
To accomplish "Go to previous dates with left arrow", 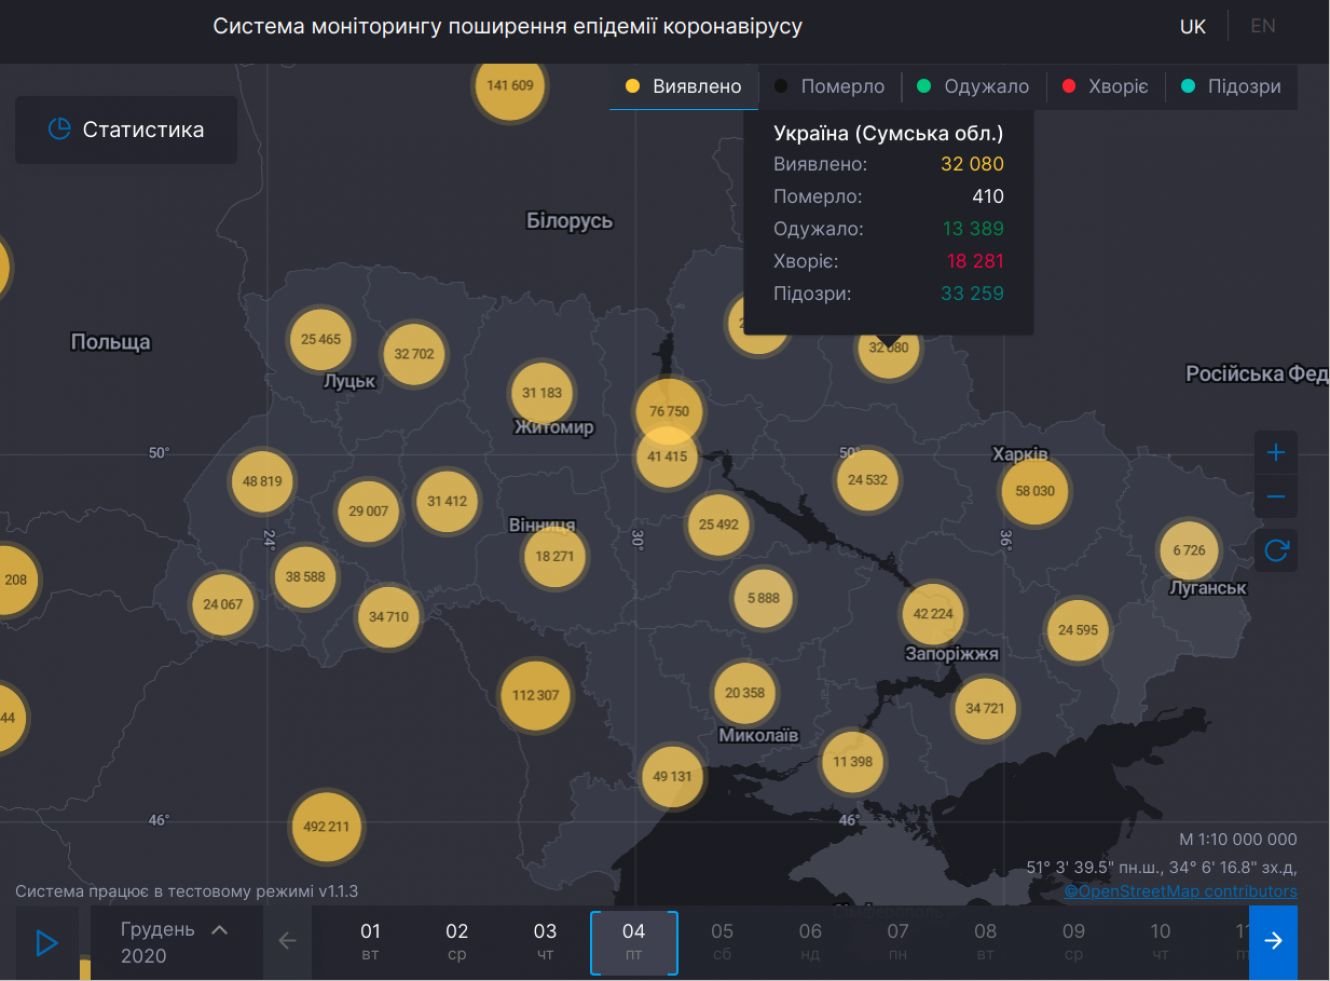I will point(287,941).
